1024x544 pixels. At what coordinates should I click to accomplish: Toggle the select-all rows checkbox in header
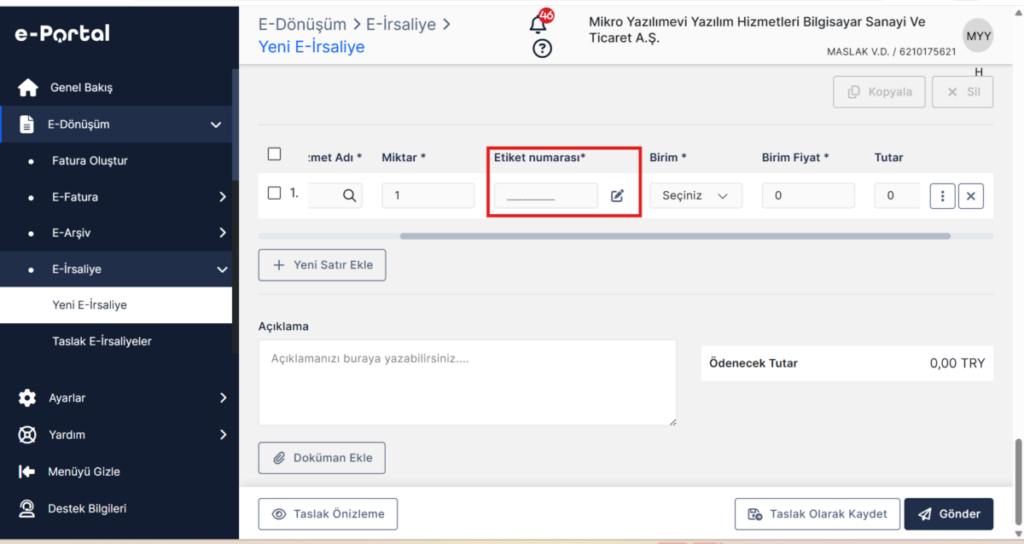coord(274,154)
